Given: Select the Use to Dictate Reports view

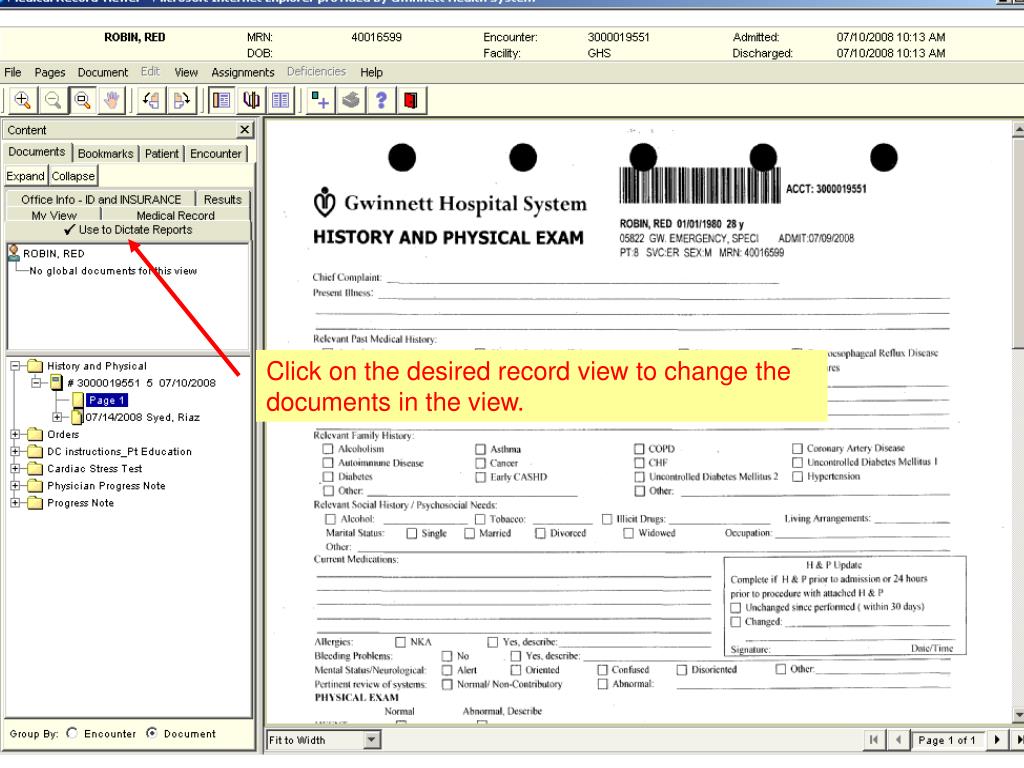Looking at the screenshot, I should point(129,230).
